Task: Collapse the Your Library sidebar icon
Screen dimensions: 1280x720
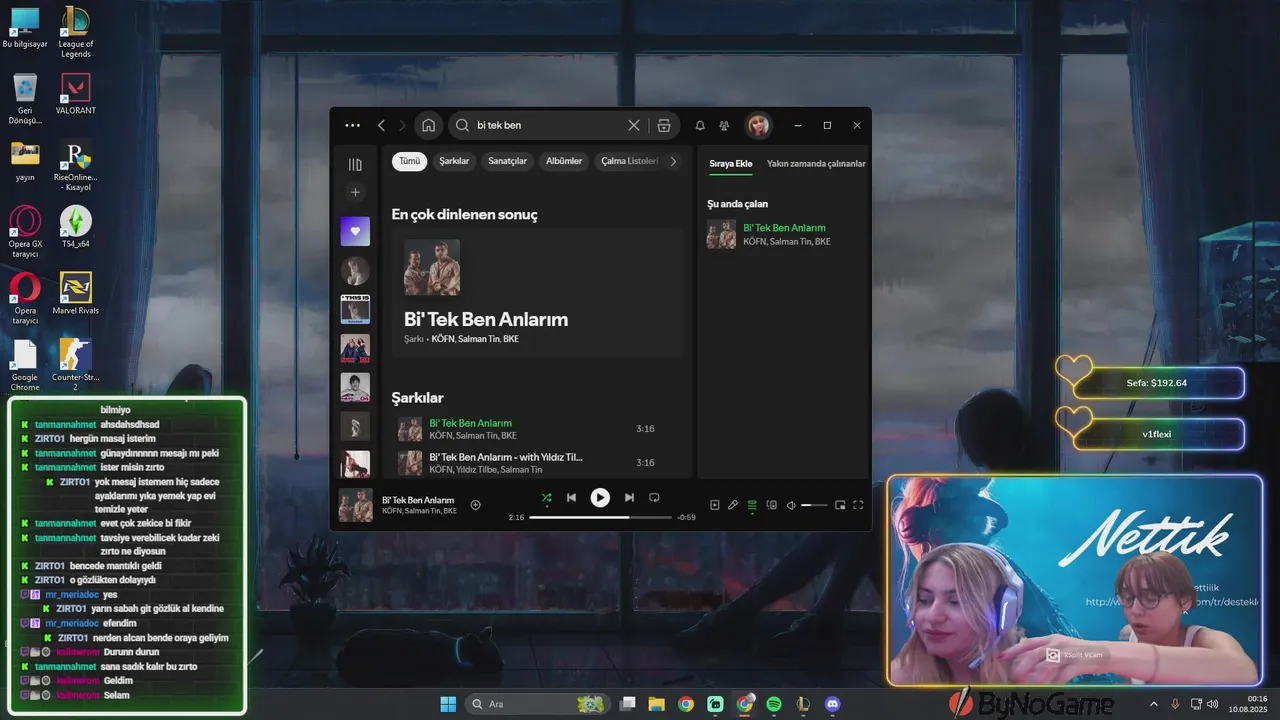Action: (x=355, y=165)
